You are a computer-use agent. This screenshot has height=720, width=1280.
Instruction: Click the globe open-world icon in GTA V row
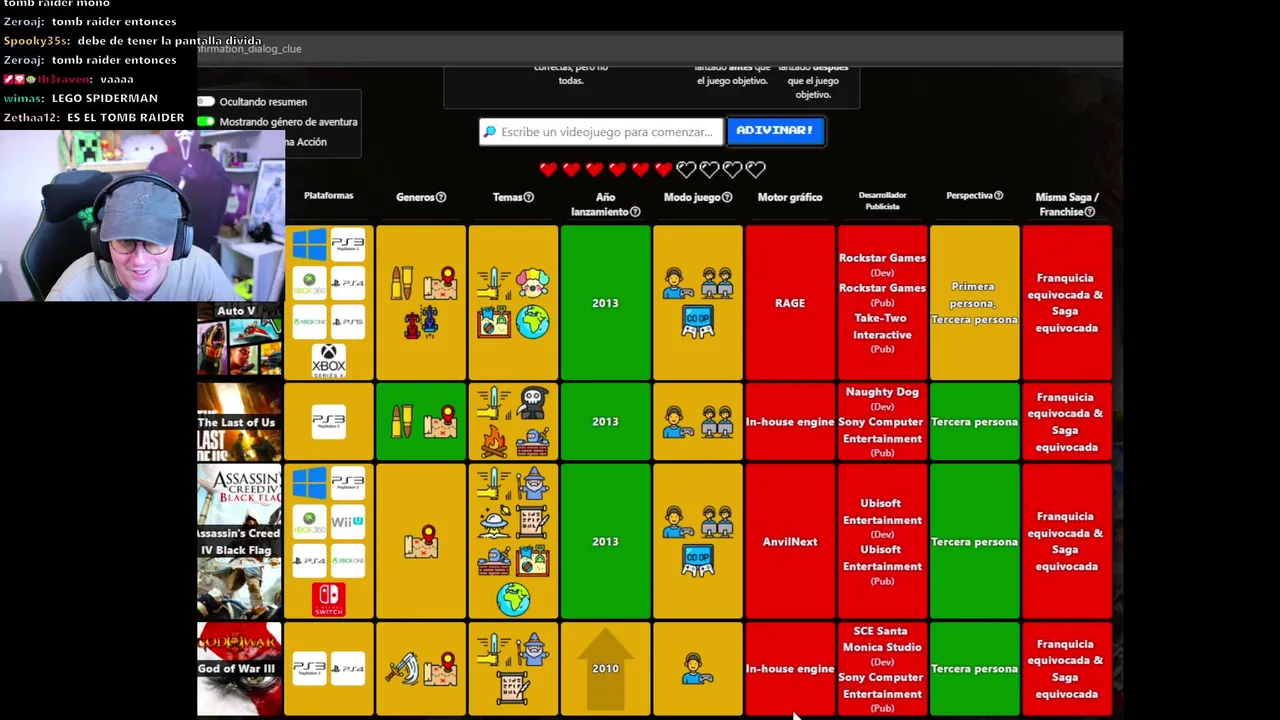[x=533, y=322]
